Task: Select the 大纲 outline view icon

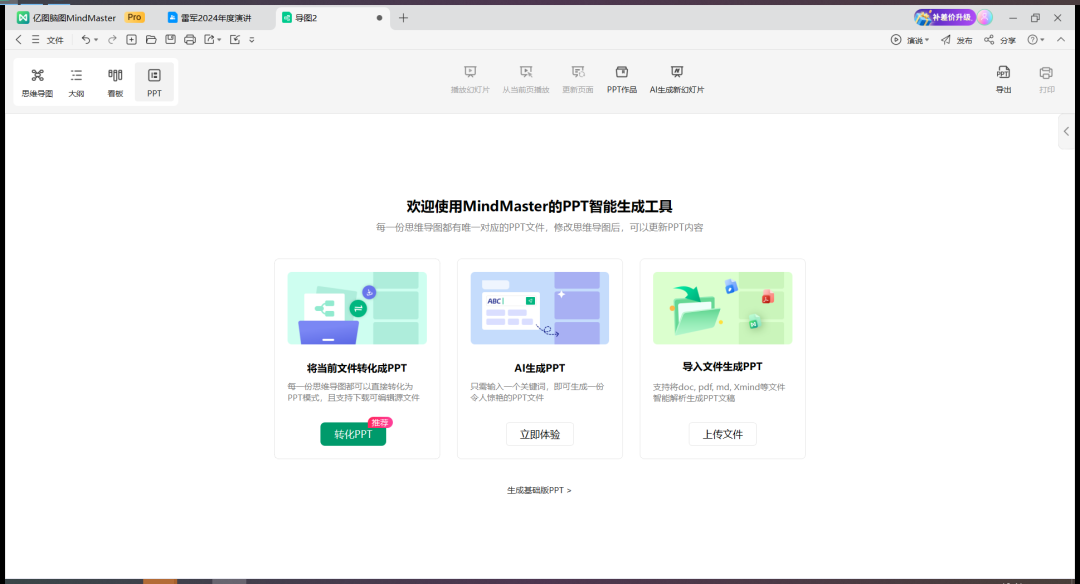Action: pyautogui.click(x=76, y=81)
